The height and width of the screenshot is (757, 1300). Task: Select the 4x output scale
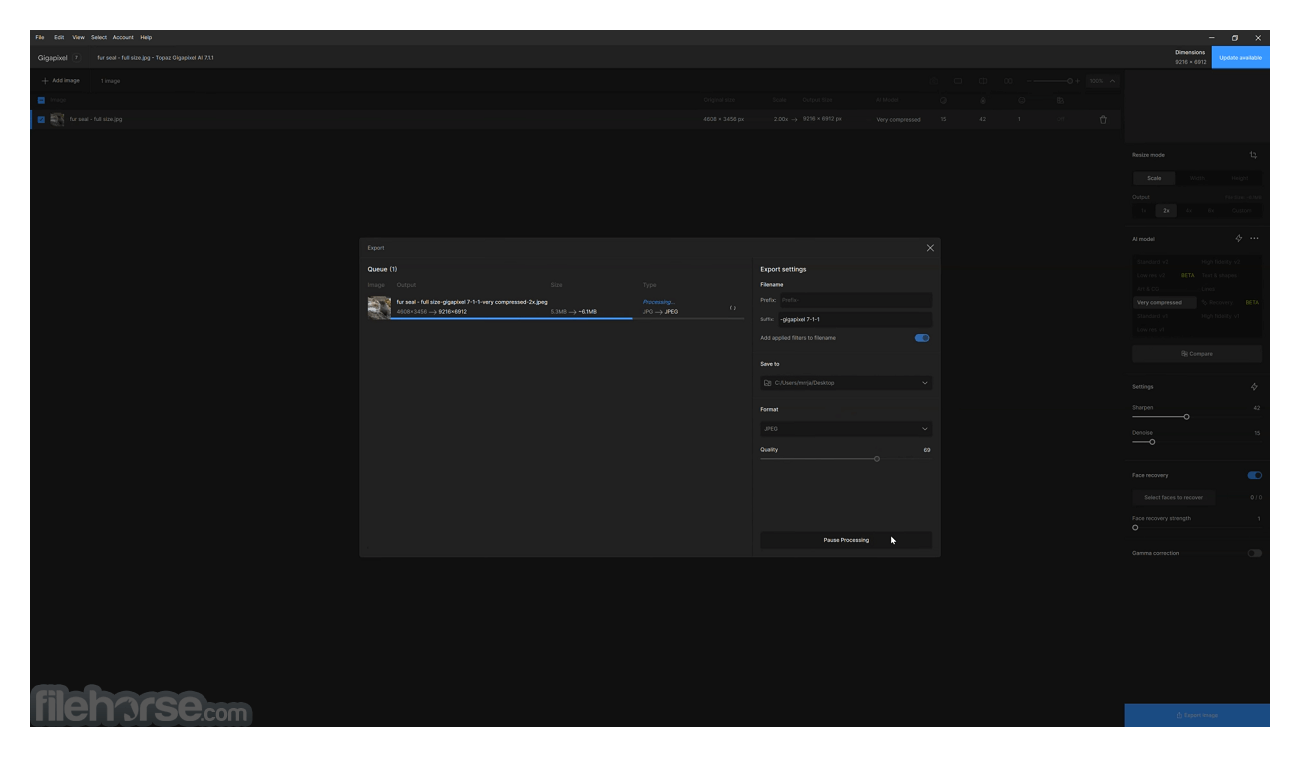pos(1189,211)
